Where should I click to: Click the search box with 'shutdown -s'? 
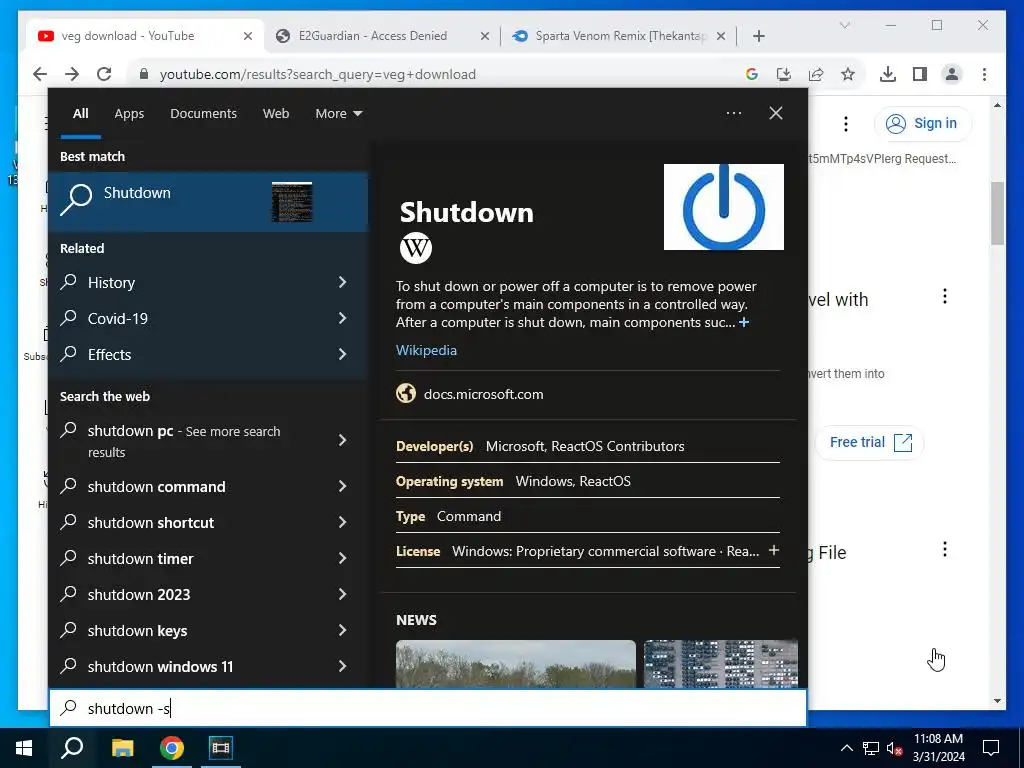pos(428,708)
